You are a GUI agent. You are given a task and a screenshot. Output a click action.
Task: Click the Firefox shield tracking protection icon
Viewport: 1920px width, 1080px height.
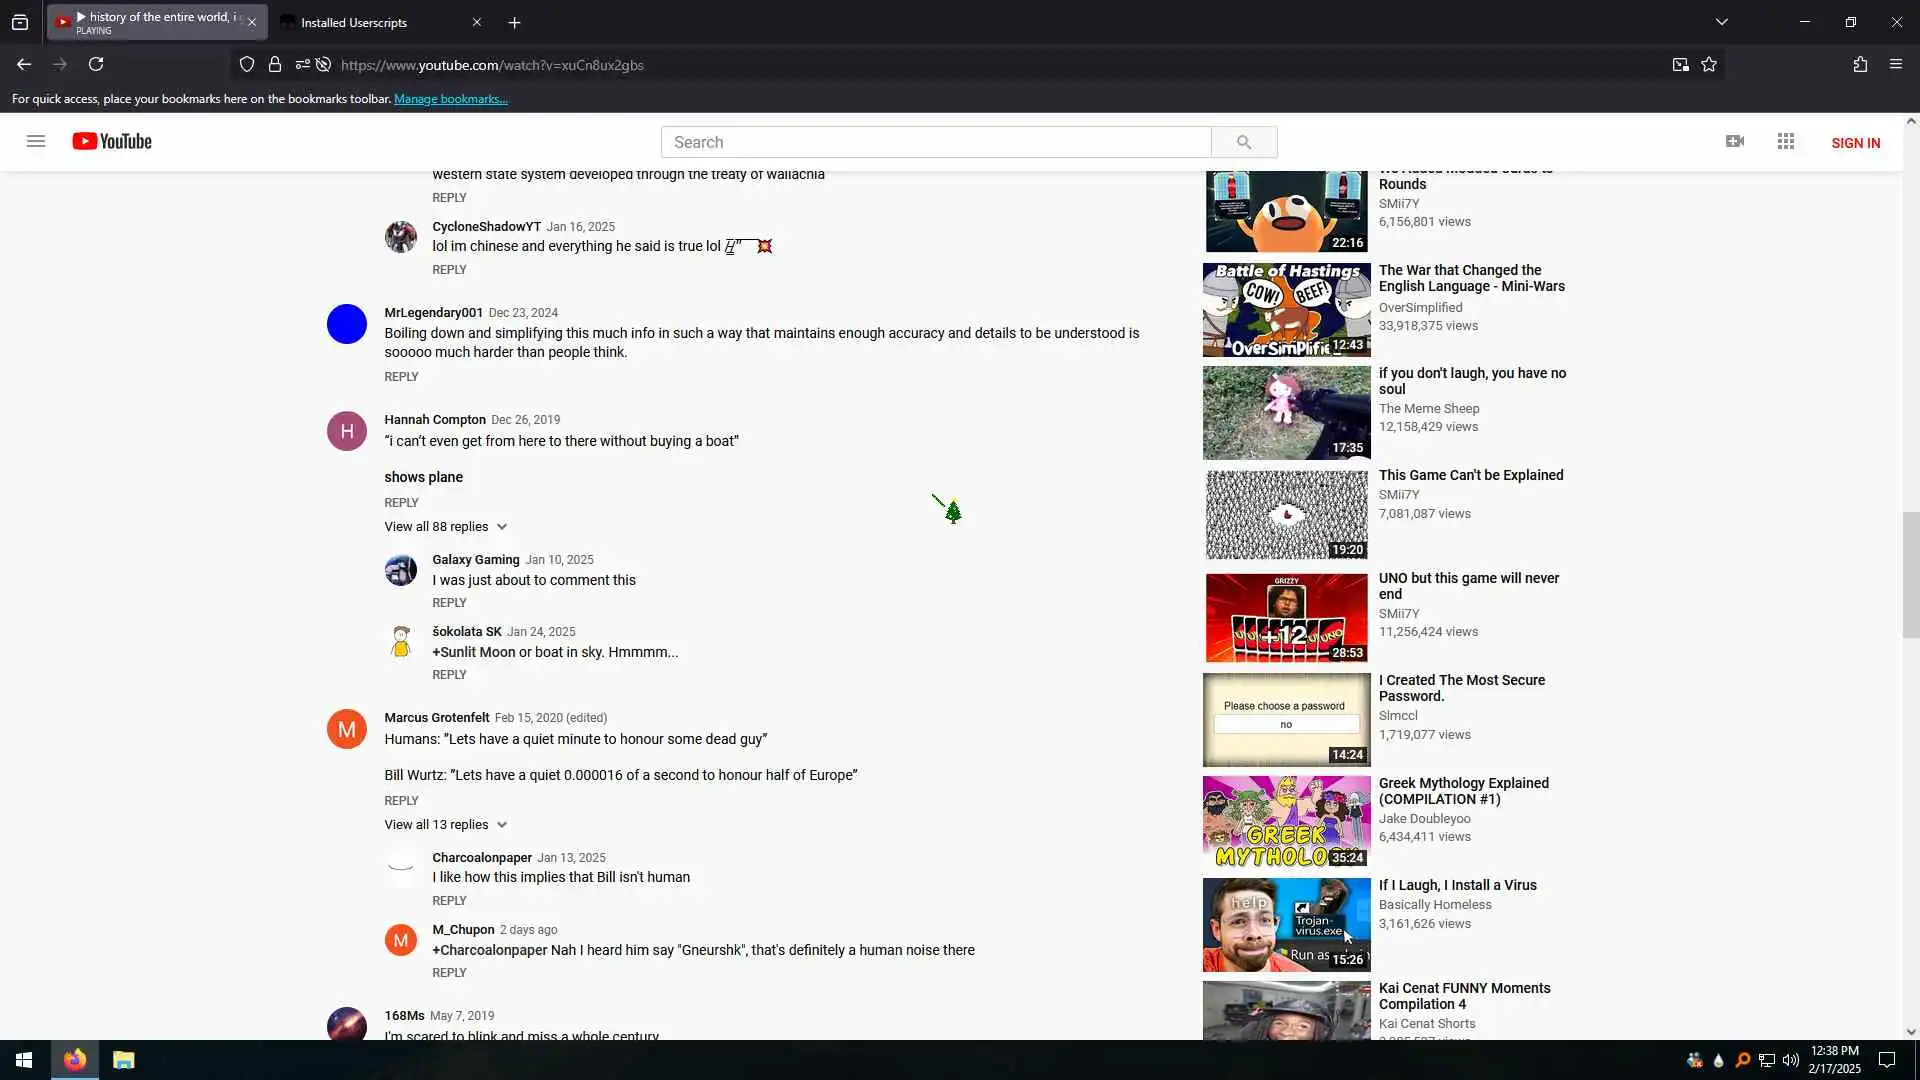(247, 64)
